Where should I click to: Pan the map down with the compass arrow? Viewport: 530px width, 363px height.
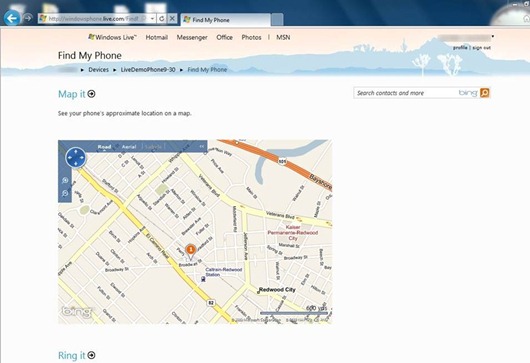point(75,164)
